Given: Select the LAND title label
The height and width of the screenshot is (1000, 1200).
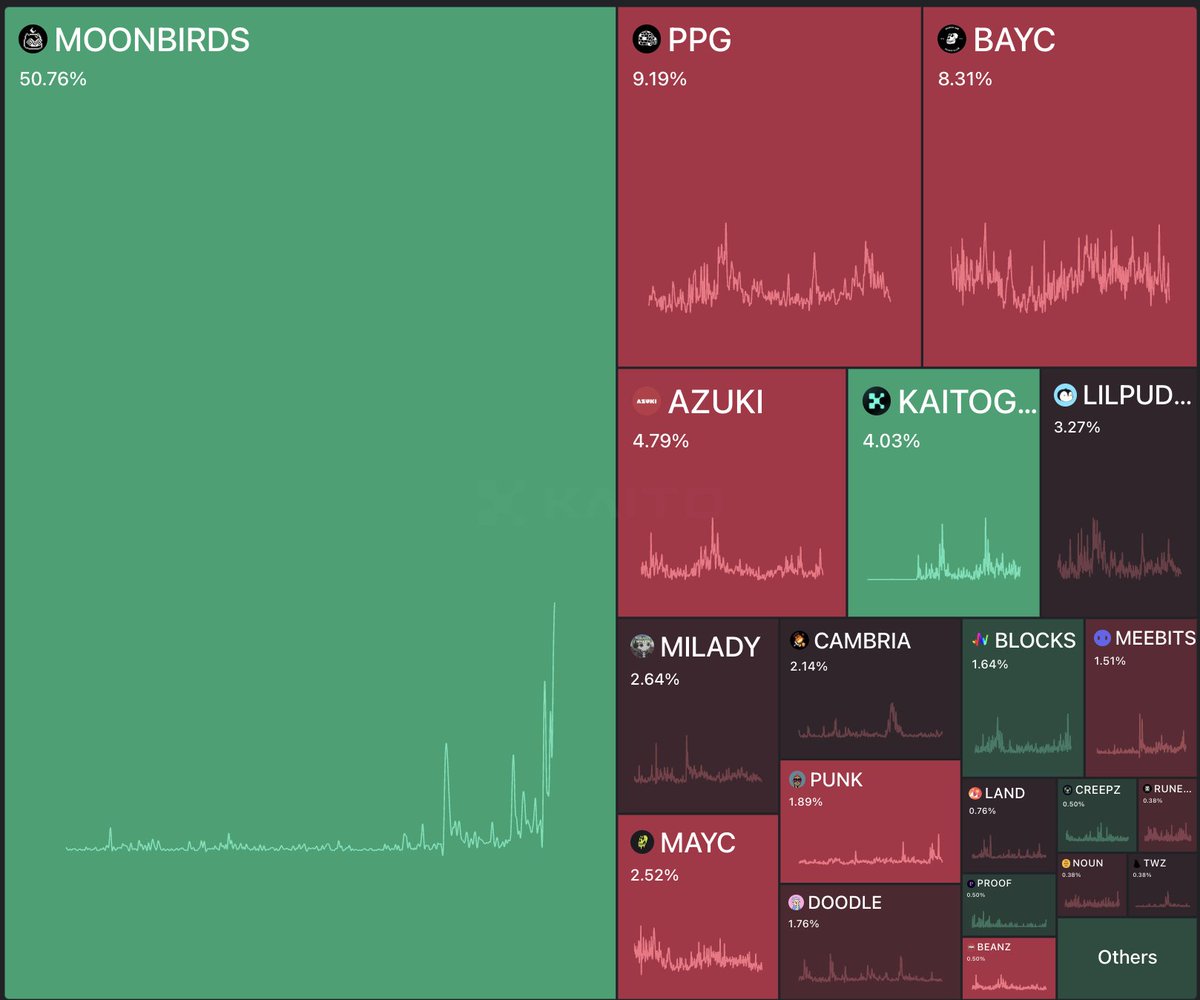Looking at the screenshot, I should coord(1005,793).
